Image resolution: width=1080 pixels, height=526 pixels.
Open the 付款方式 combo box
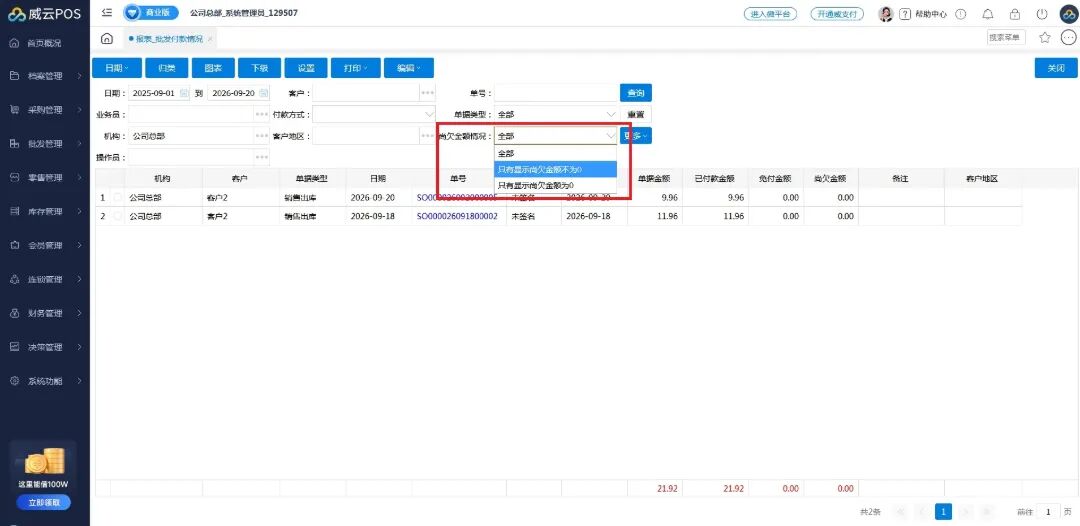[x=374, y=114]
